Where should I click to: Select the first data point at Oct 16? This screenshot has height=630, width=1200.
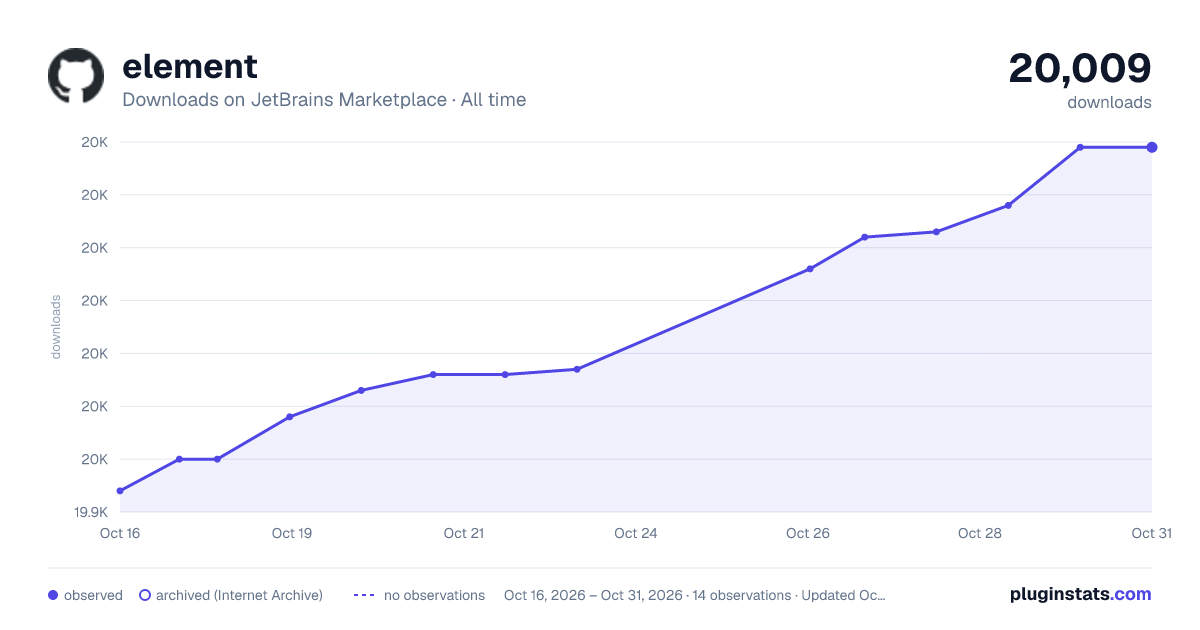[x=120, y=491]
